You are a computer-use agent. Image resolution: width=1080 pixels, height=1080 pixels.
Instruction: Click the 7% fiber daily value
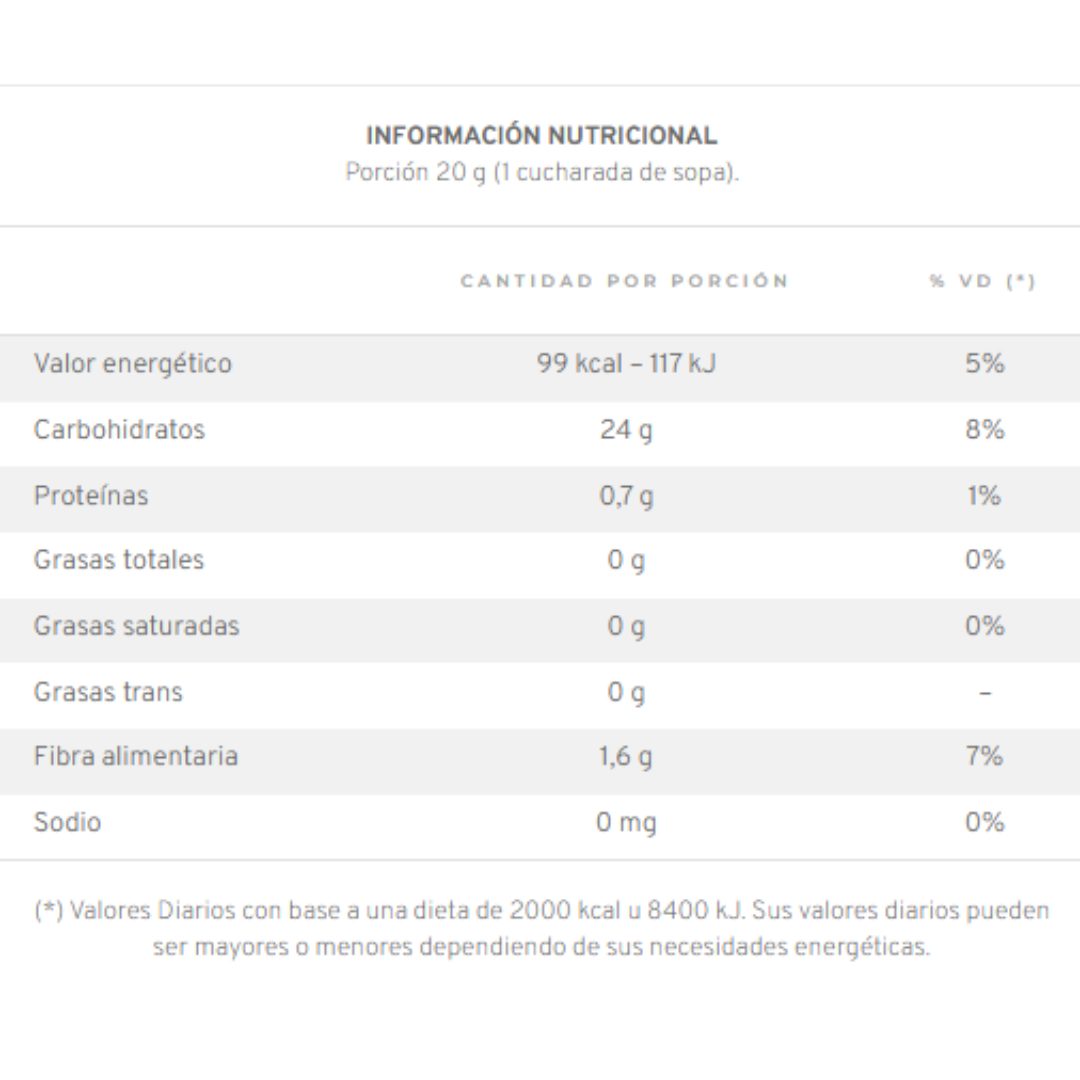click(x=985, y=756)
